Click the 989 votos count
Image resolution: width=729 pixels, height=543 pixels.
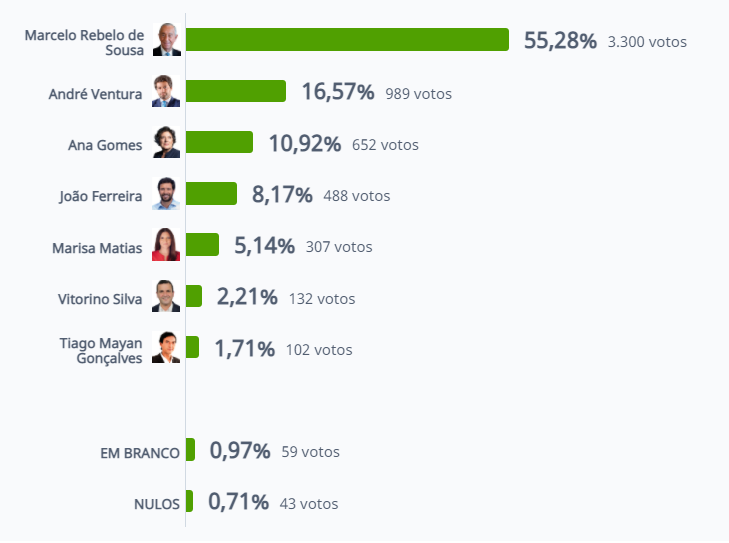[418, 94]
